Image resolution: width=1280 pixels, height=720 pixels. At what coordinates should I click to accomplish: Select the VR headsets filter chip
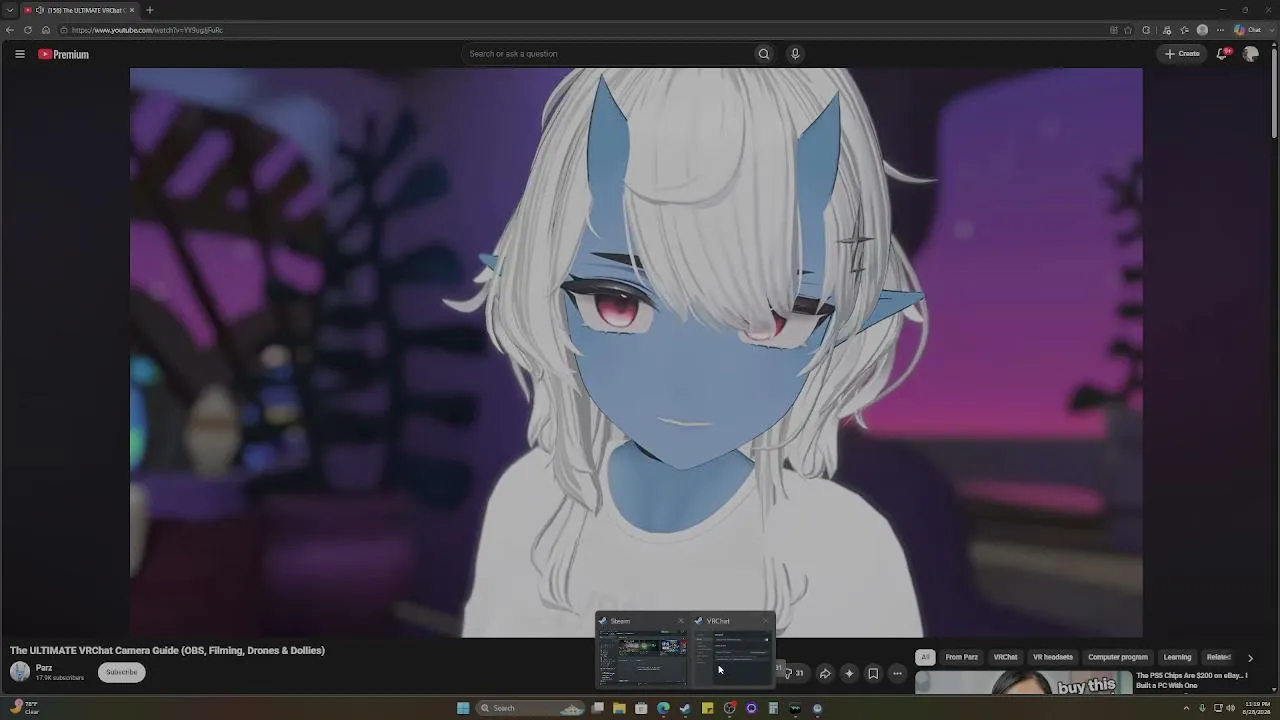1053,657
